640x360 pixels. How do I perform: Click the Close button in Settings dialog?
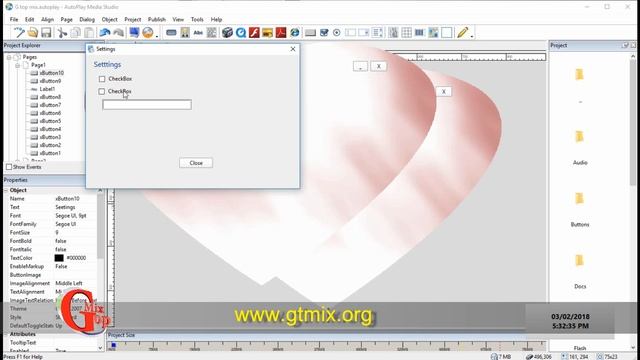pos(196,163)
